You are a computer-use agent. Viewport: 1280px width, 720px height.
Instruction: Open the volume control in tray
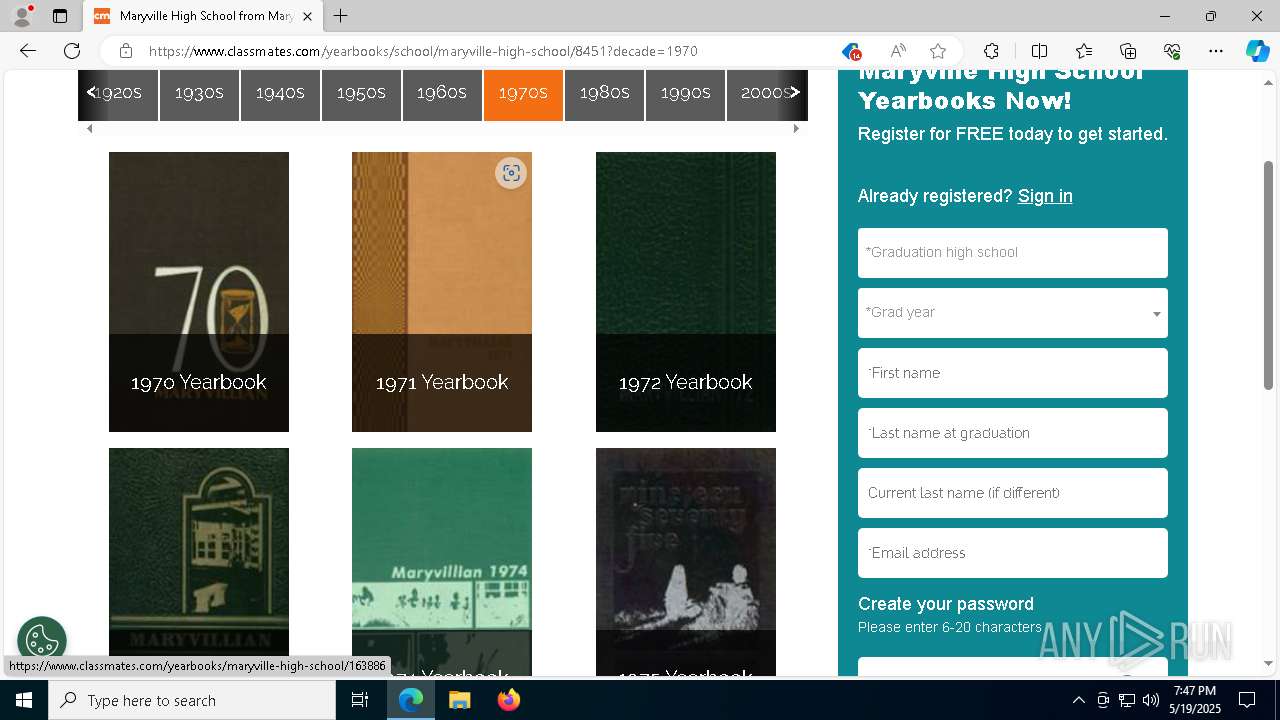point(1150,700)
